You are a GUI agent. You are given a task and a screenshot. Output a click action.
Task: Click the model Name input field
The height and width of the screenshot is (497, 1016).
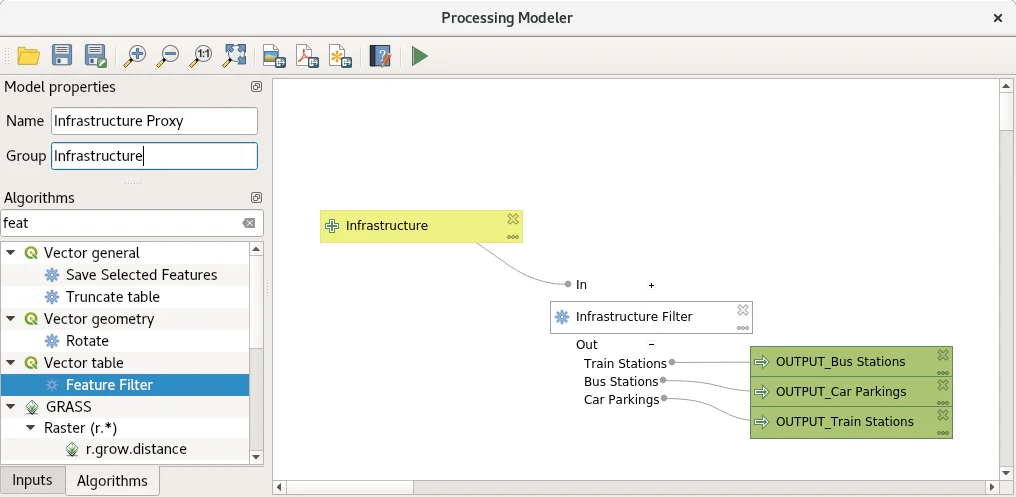point(154,121)
